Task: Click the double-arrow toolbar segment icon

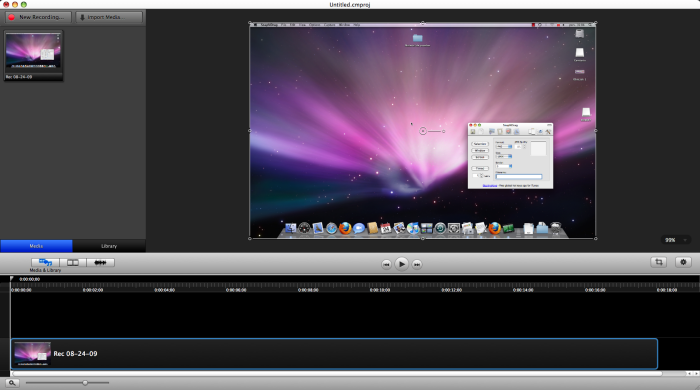Action: (x=100, y=262)
